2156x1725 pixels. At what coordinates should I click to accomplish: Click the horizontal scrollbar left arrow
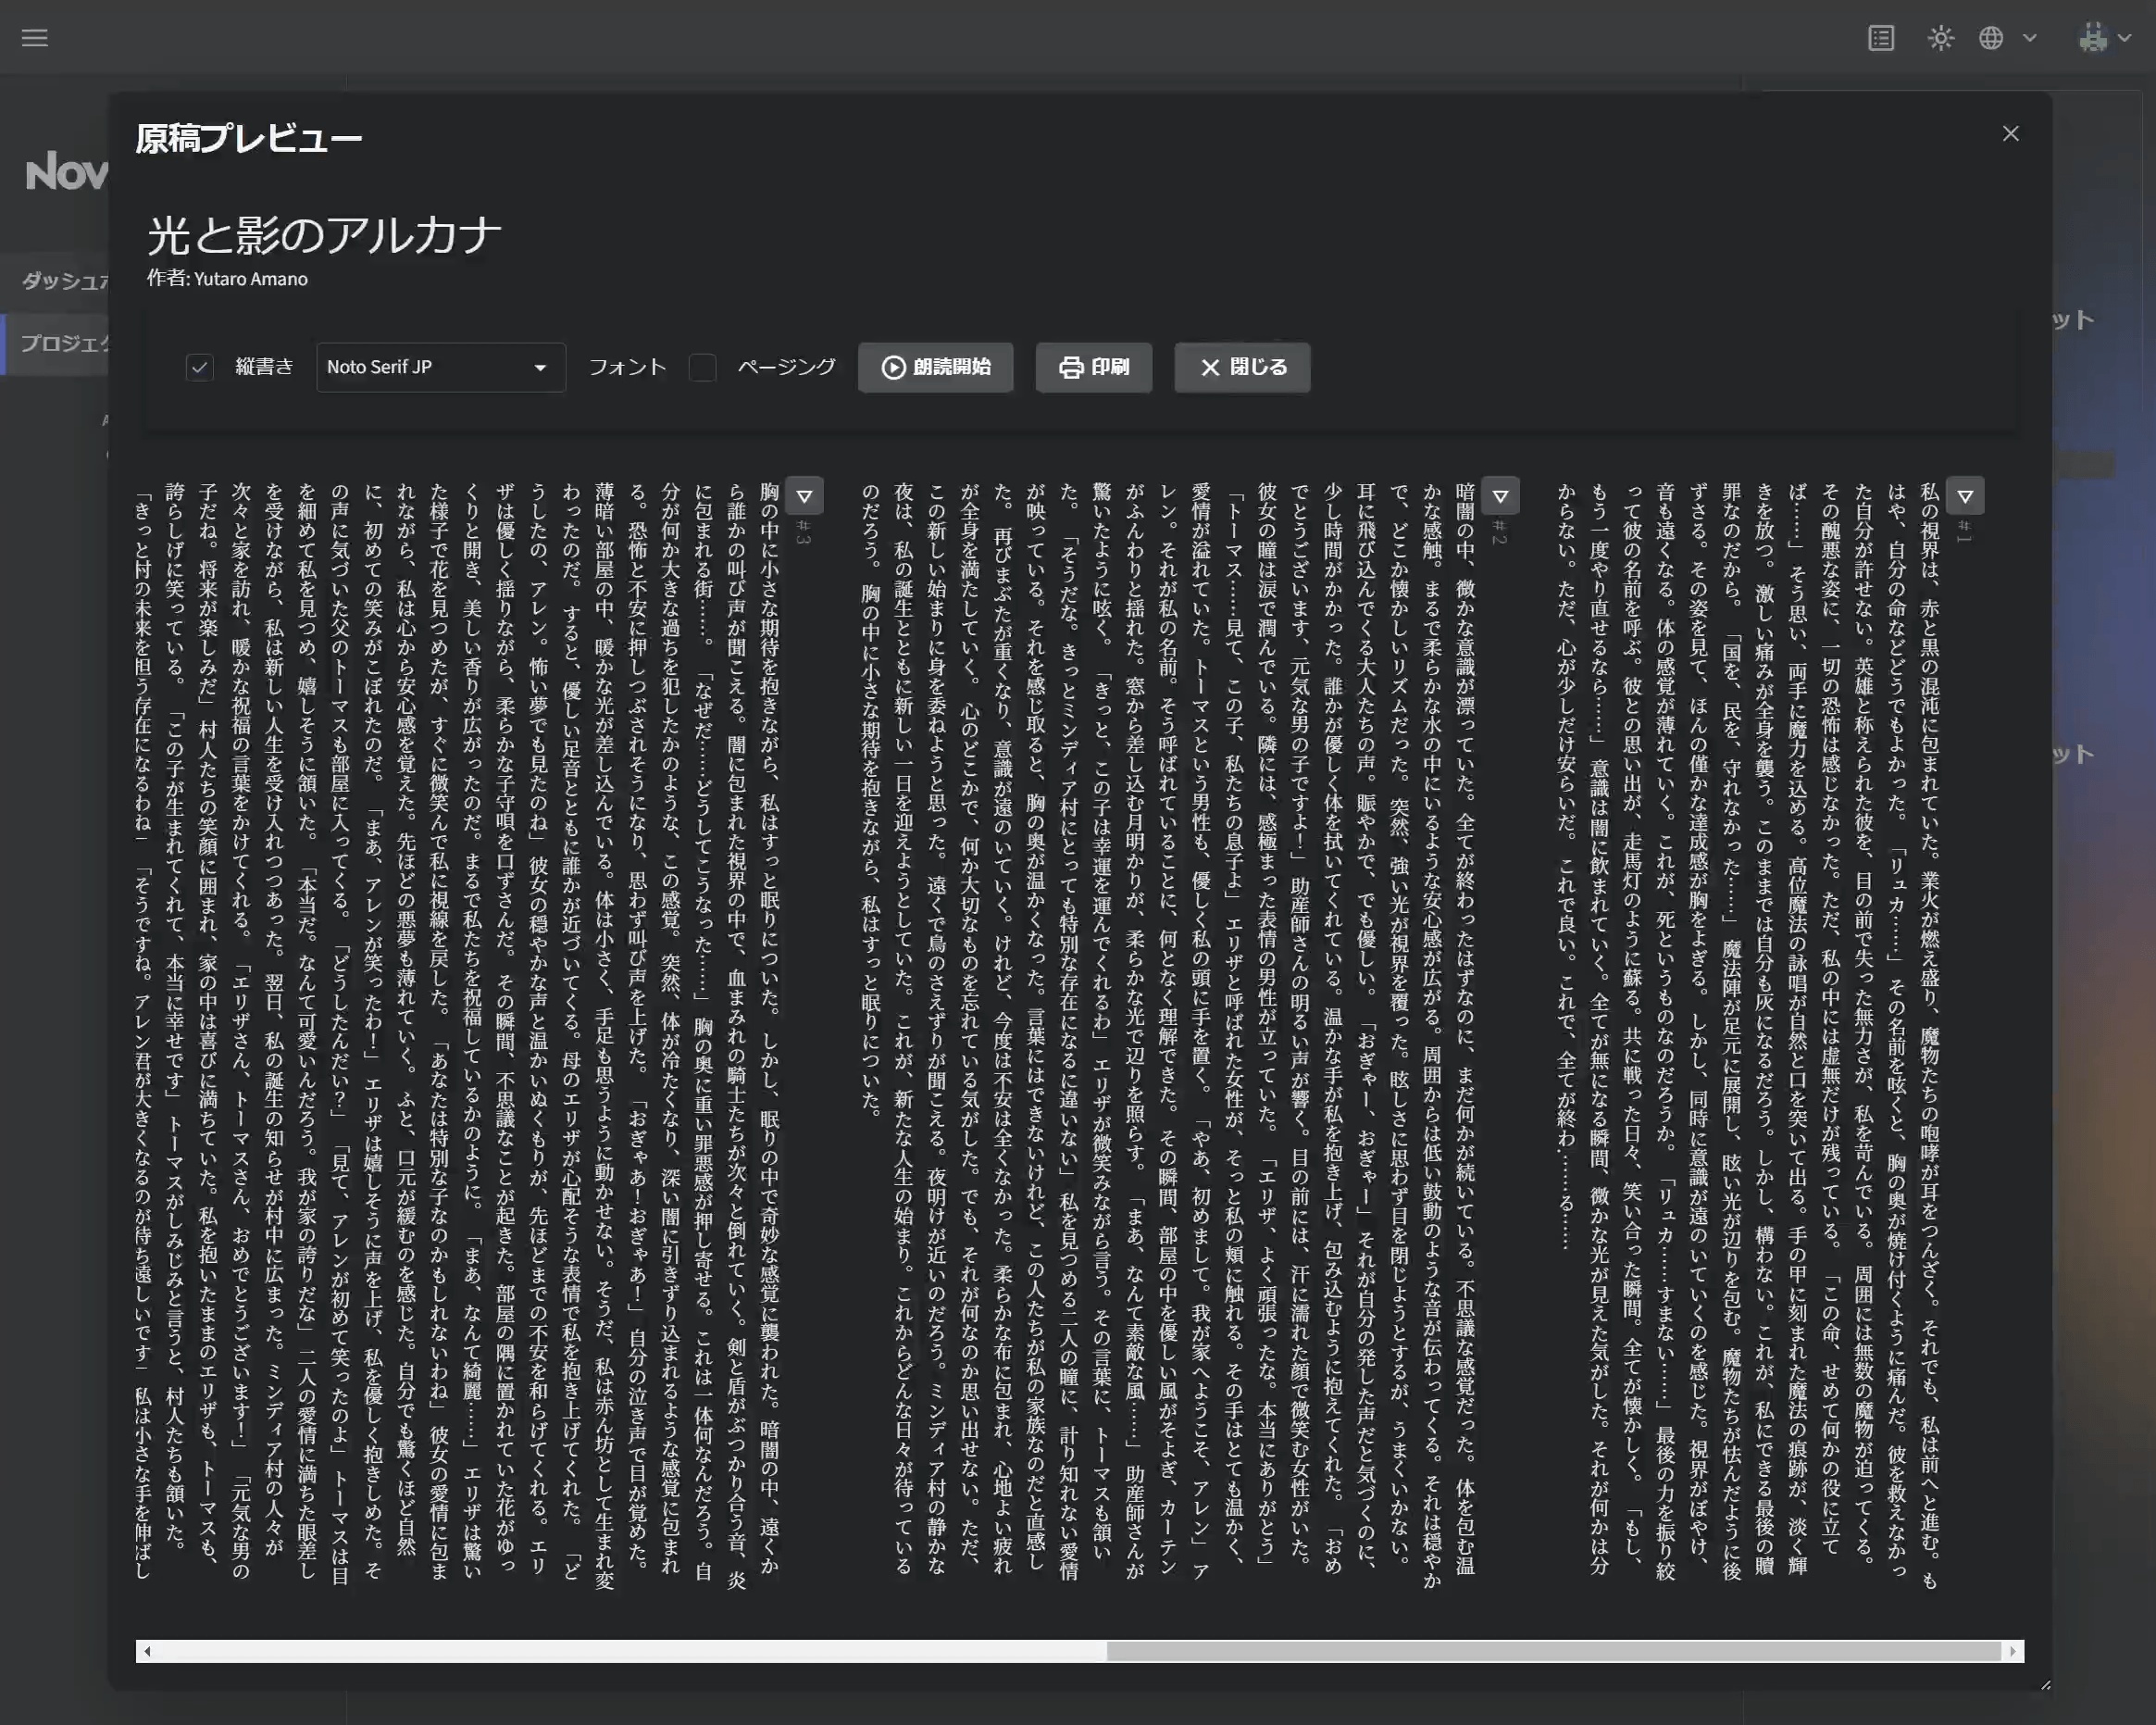click(x=148, y=1651)
